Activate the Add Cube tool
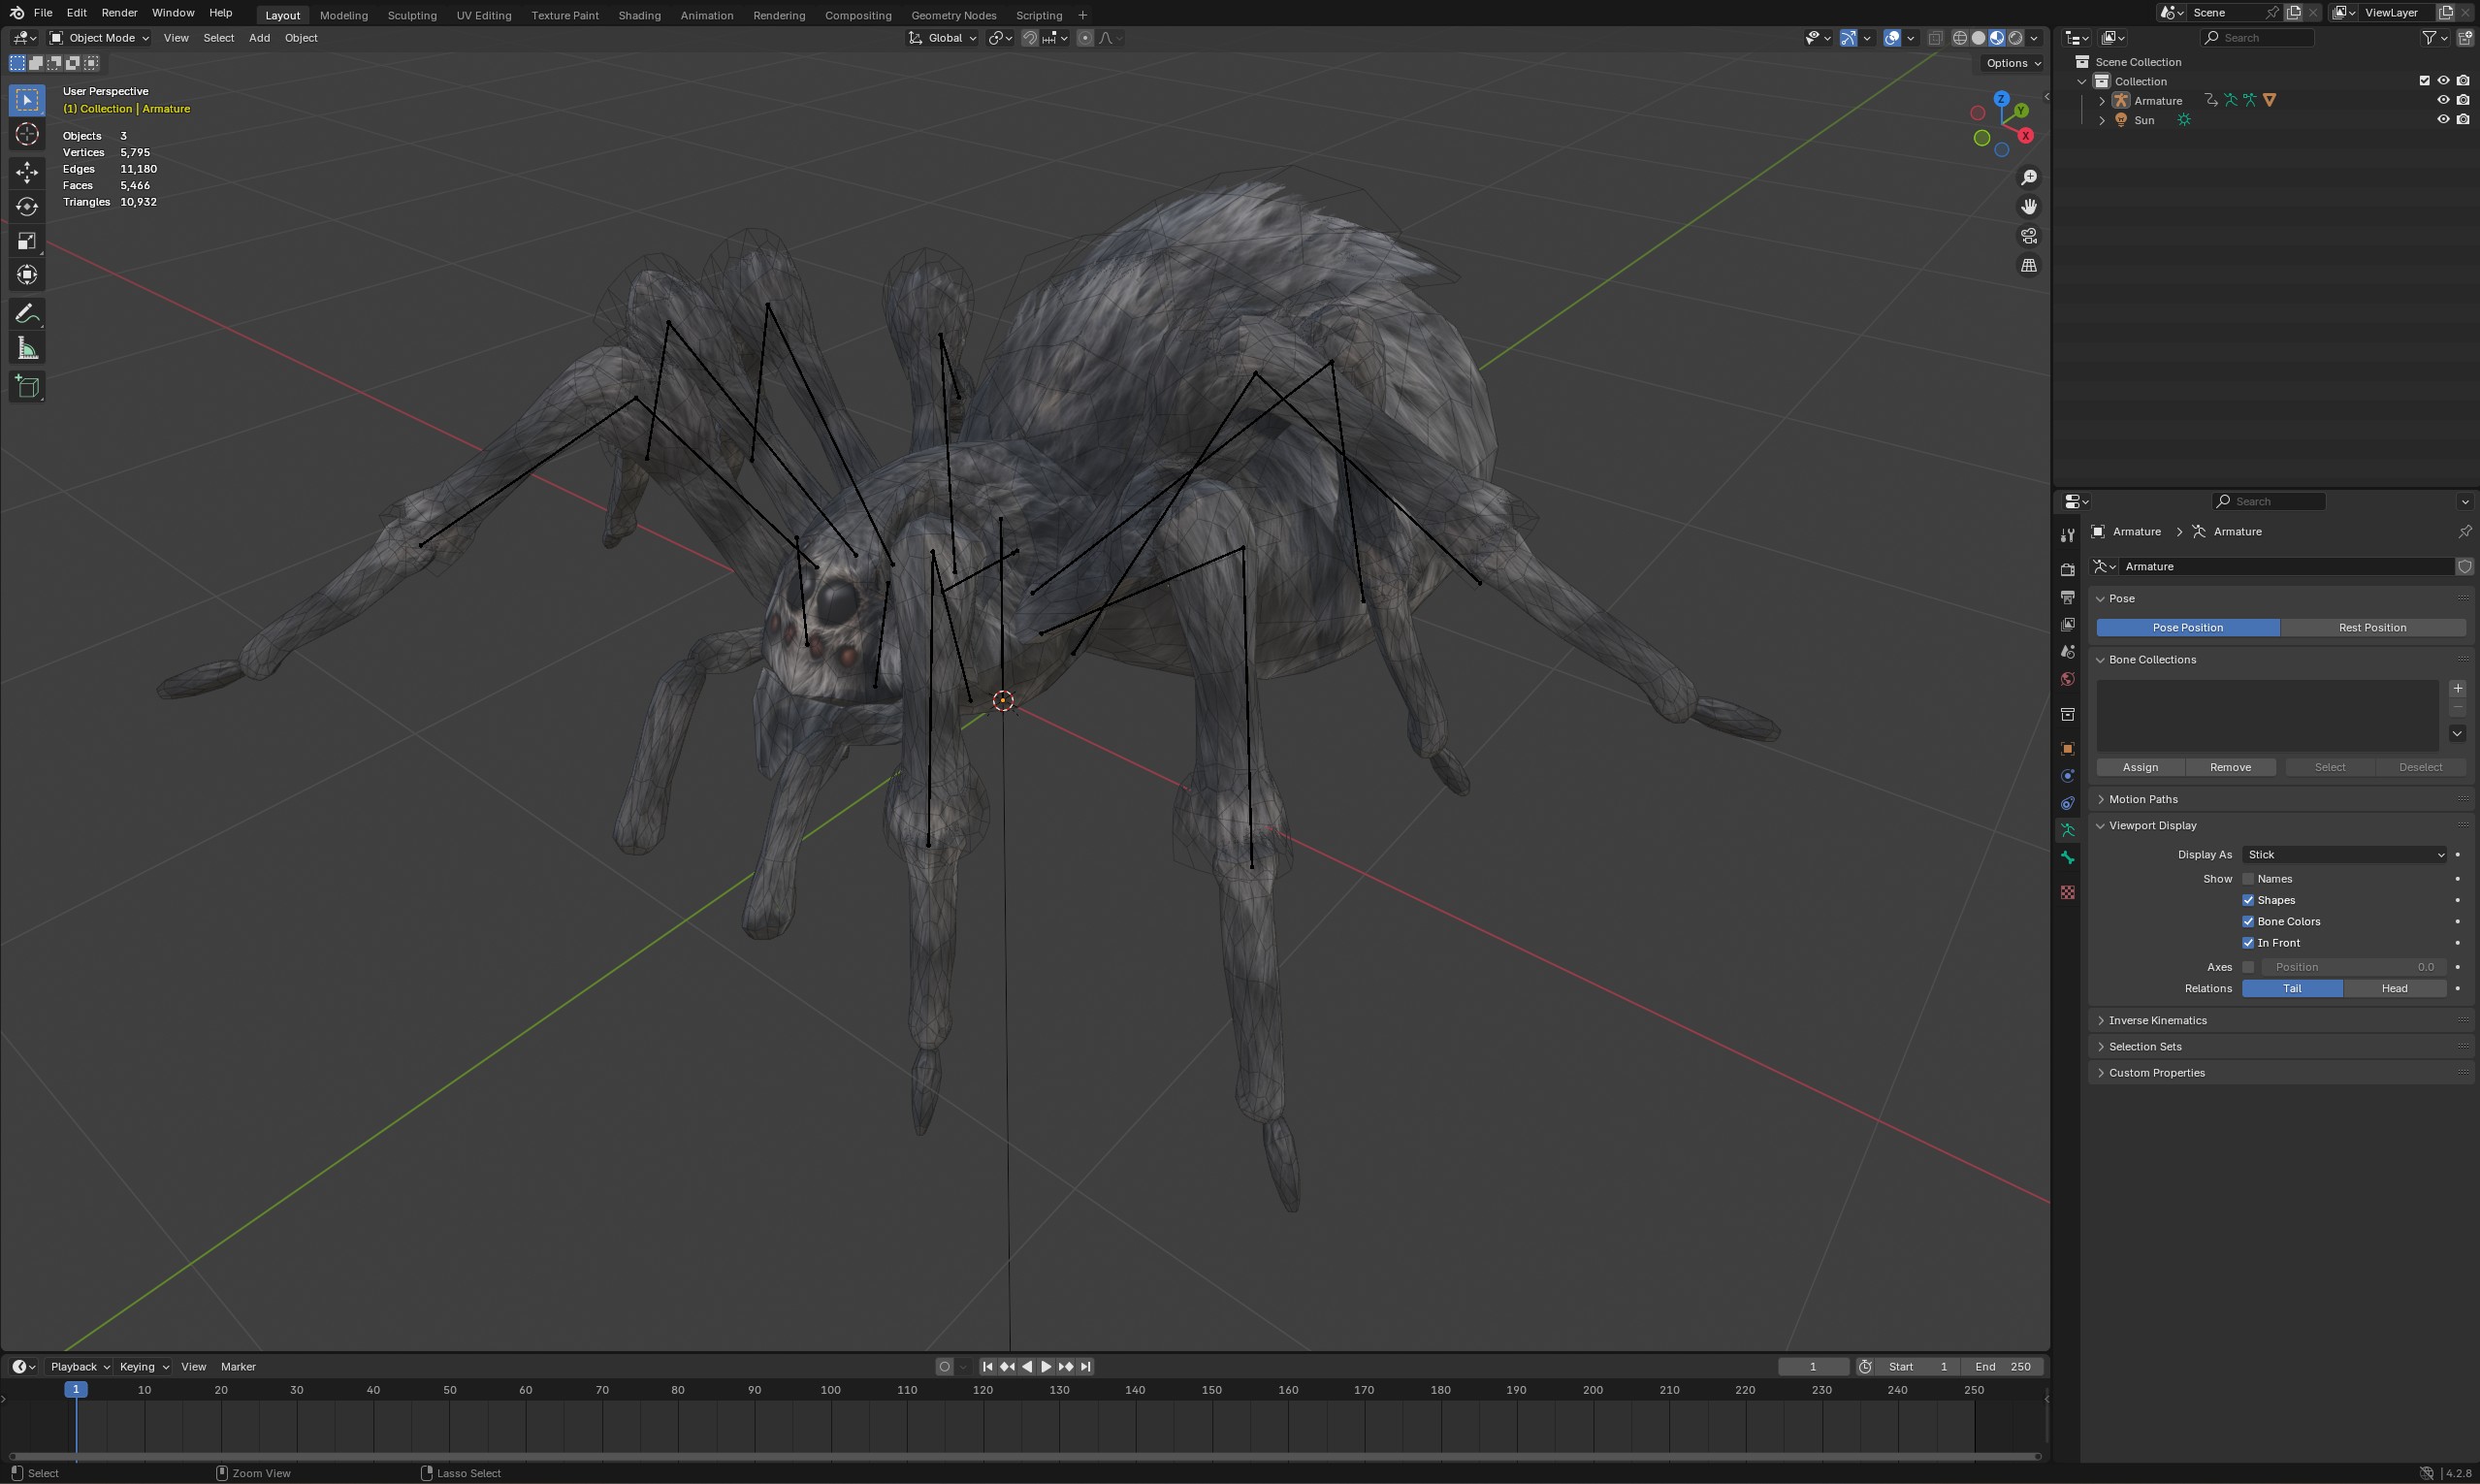Image resolution: width=2480 pixels, height=1484 pixels. 27,387
